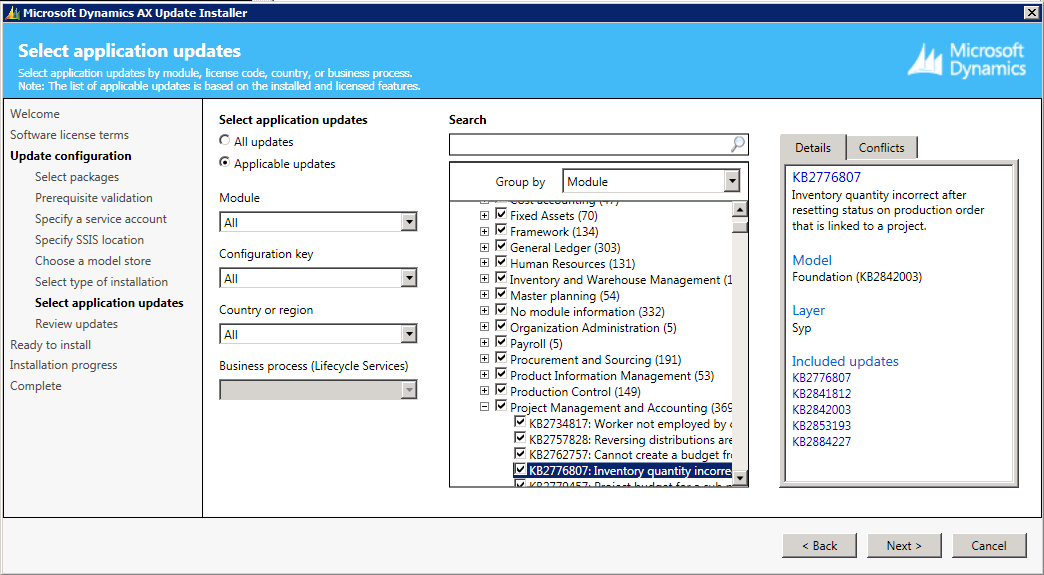The image size is (1044, 575).
Task: Uncheck the Payroll module checkbox
Action: click(x=501, y=344)
